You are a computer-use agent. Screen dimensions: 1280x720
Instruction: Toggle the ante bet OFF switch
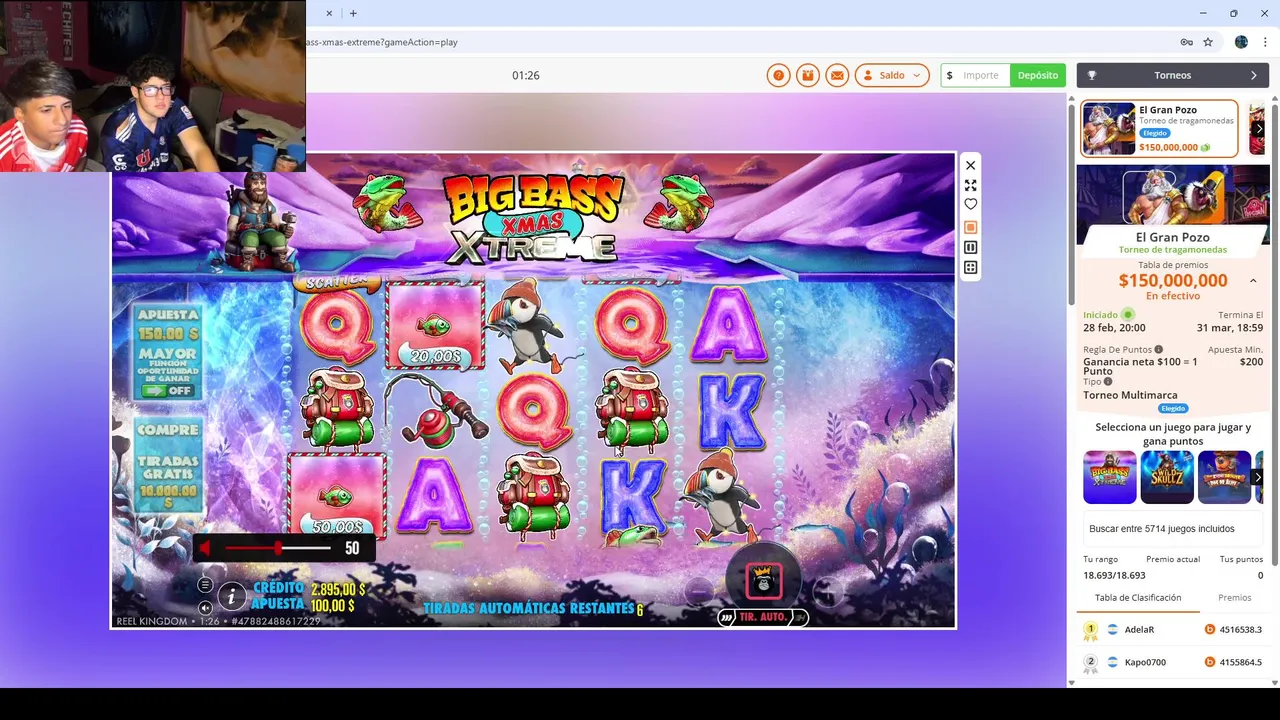point(167,391)
